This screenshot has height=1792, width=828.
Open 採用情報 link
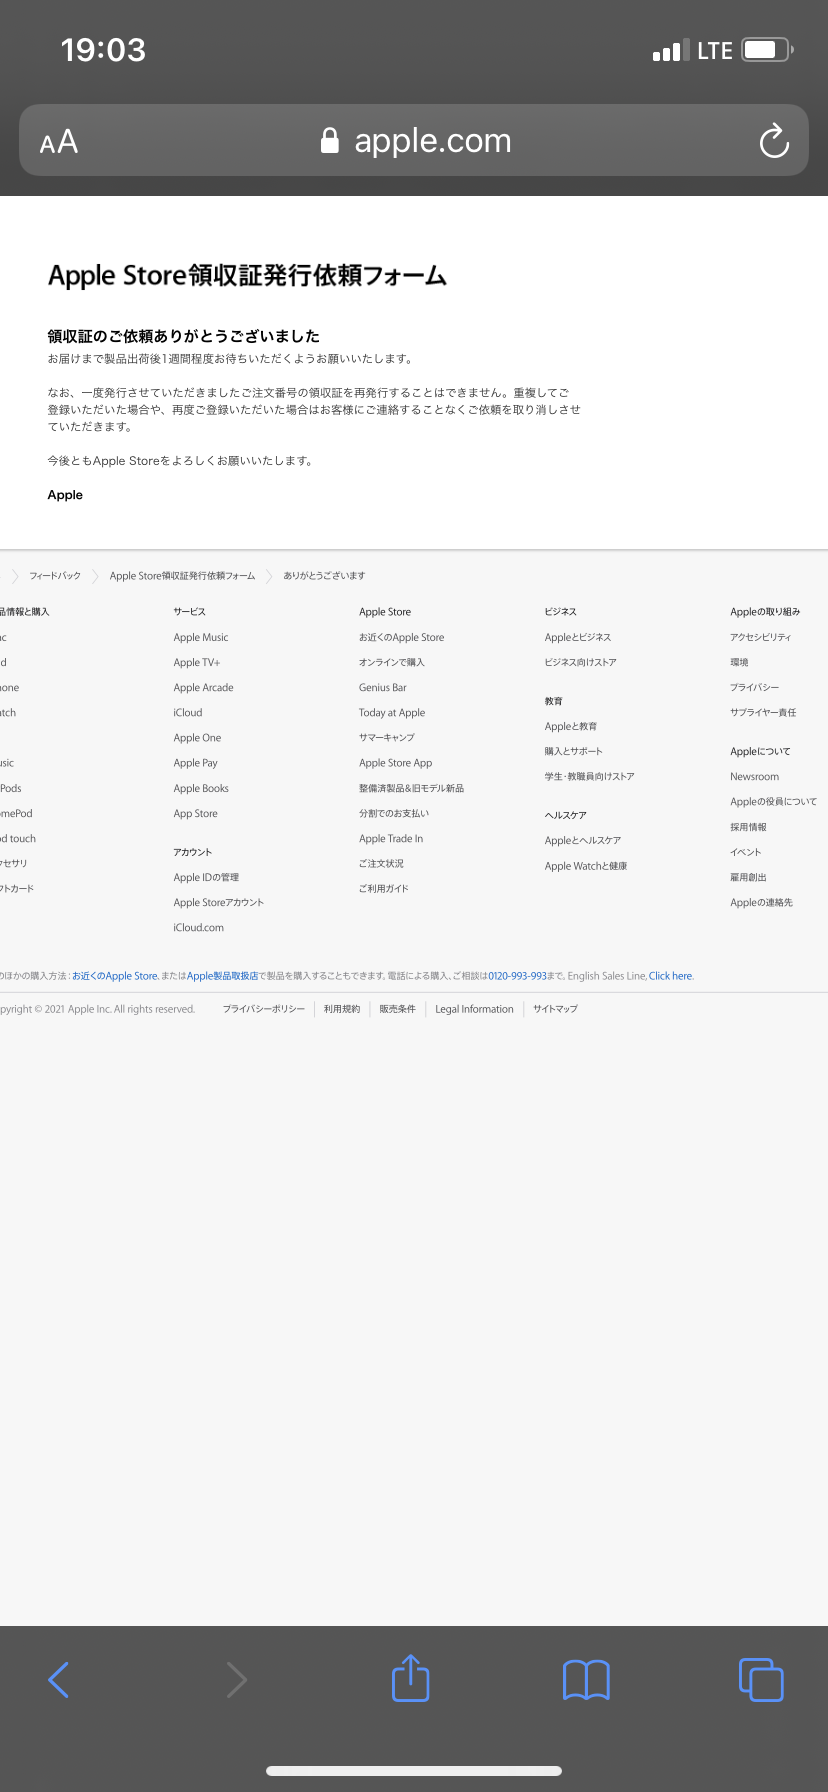coord(749,828)
